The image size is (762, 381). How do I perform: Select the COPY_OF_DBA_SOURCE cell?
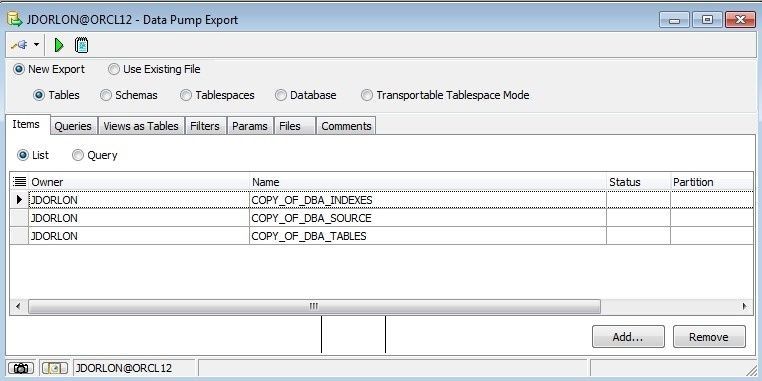coord(428,218)
